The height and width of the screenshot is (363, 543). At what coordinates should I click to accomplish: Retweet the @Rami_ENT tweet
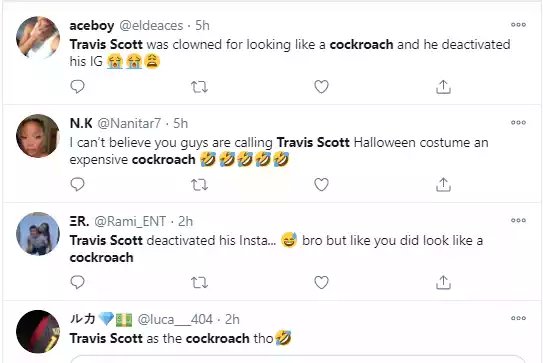(x=199, y=283)
